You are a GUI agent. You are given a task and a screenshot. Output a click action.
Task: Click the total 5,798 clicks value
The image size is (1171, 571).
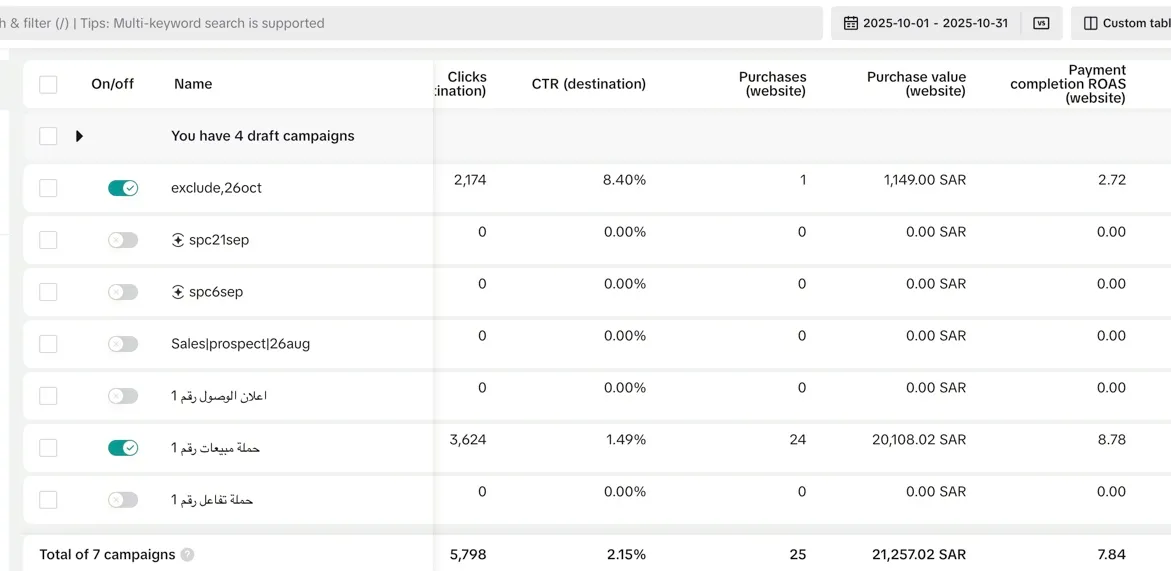(468, 555)
